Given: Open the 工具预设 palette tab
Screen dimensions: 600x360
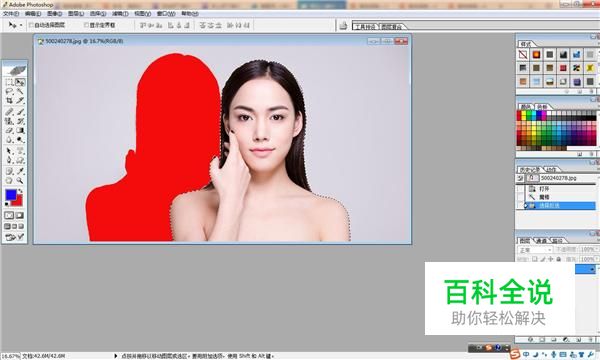Looking at the screenshot, I should click(x=365, y=27).
